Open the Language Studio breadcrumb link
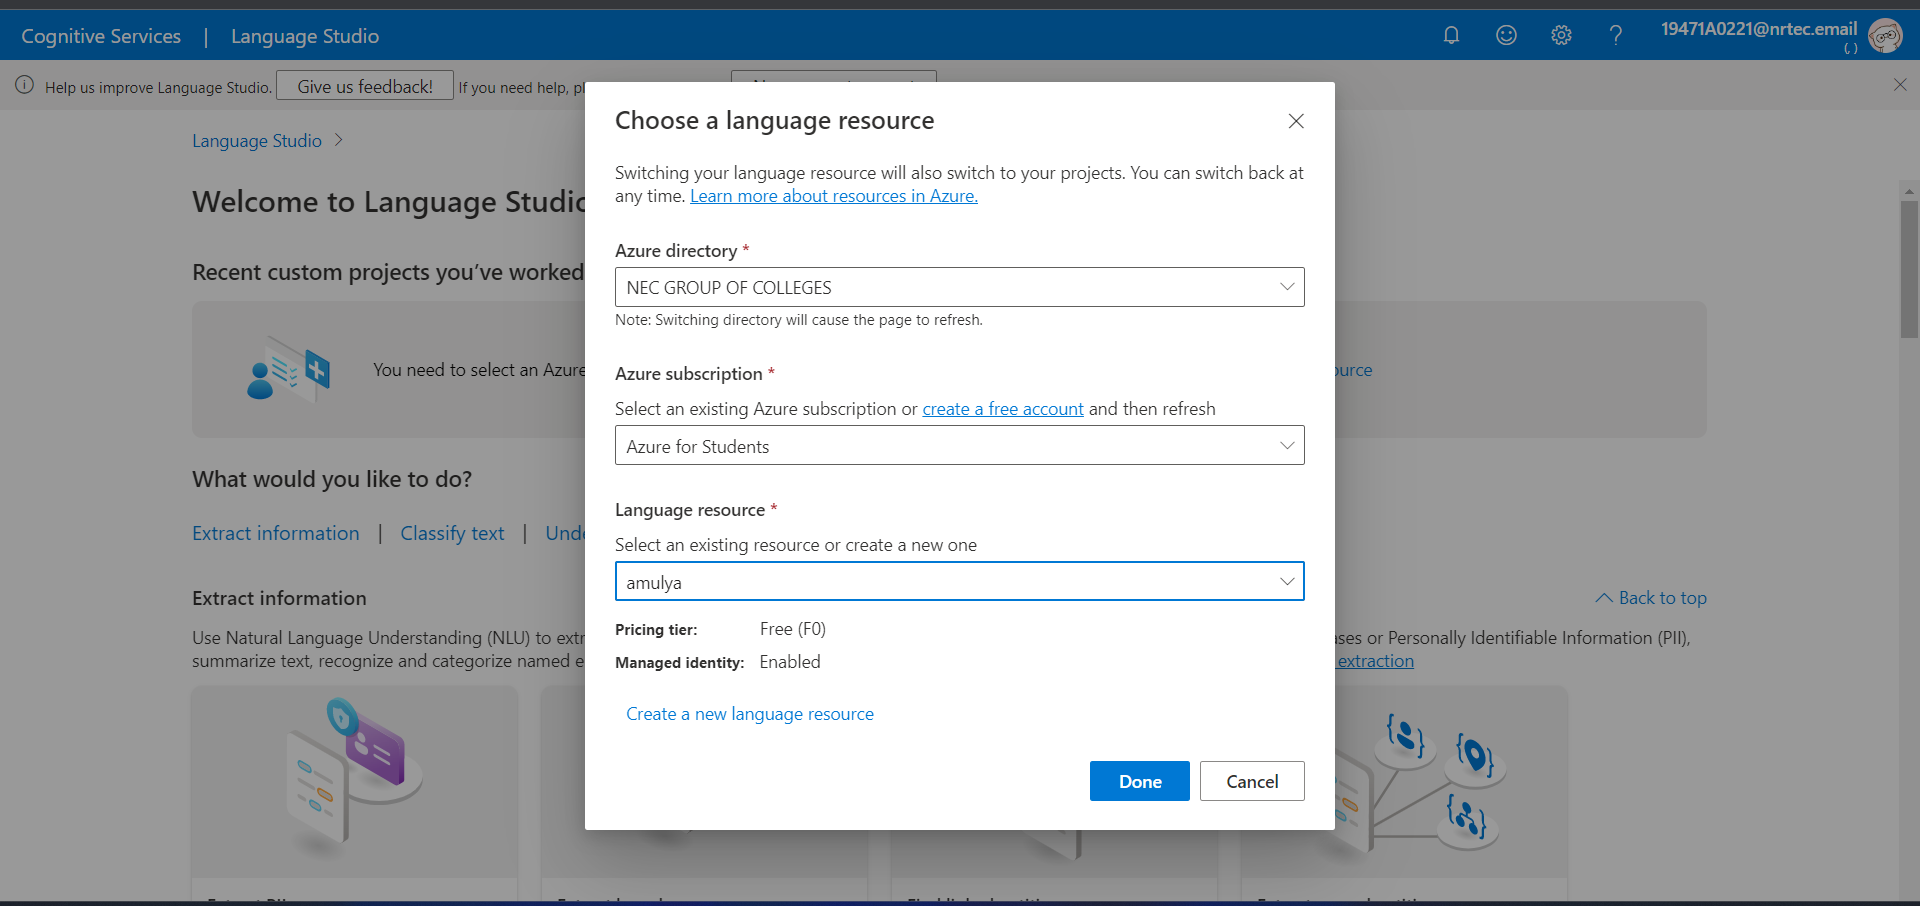Image resolution: width=1920 pixels, height=906 pixels. pos(257,141)
